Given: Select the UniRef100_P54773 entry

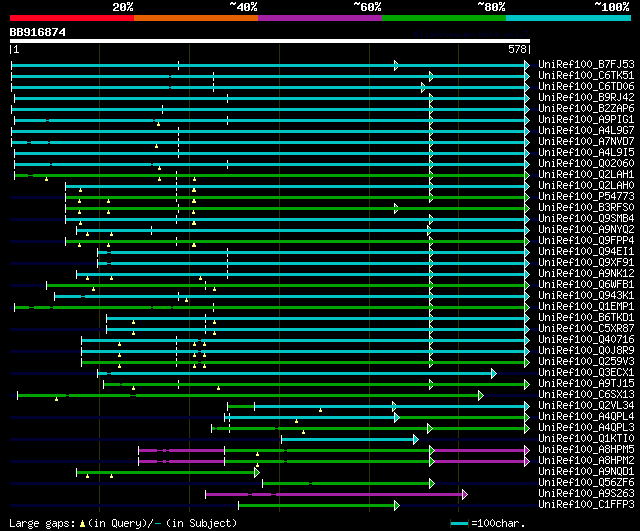Looking at the screenshot, I should (586, 197).
